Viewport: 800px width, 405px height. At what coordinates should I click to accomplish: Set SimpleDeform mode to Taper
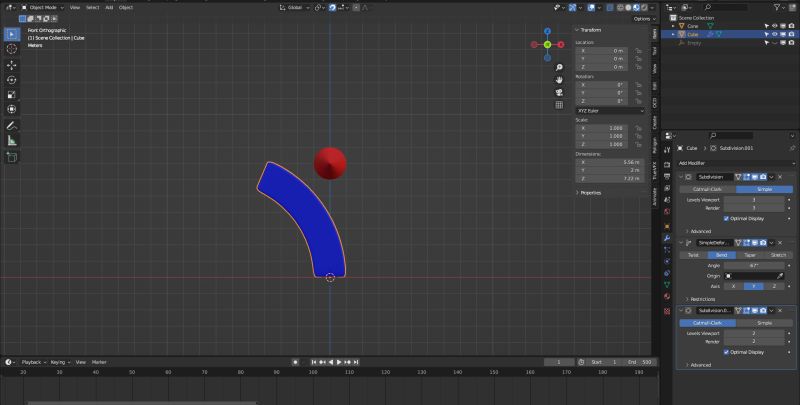point(750,255)
